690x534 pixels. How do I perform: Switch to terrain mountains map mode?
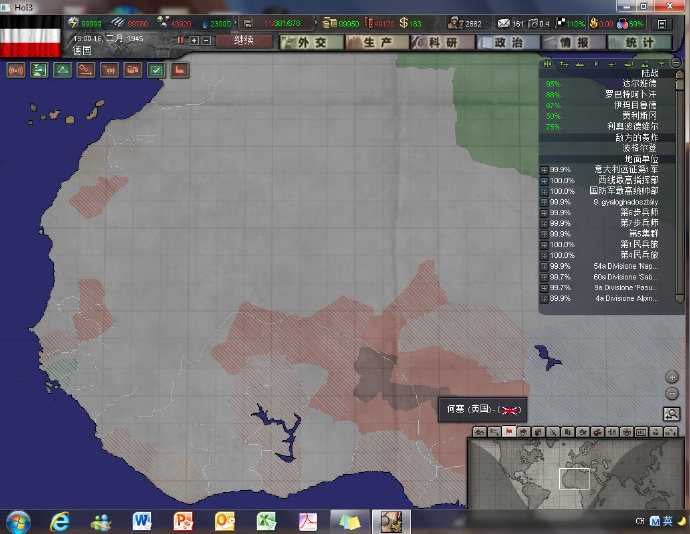click(479, 432)
